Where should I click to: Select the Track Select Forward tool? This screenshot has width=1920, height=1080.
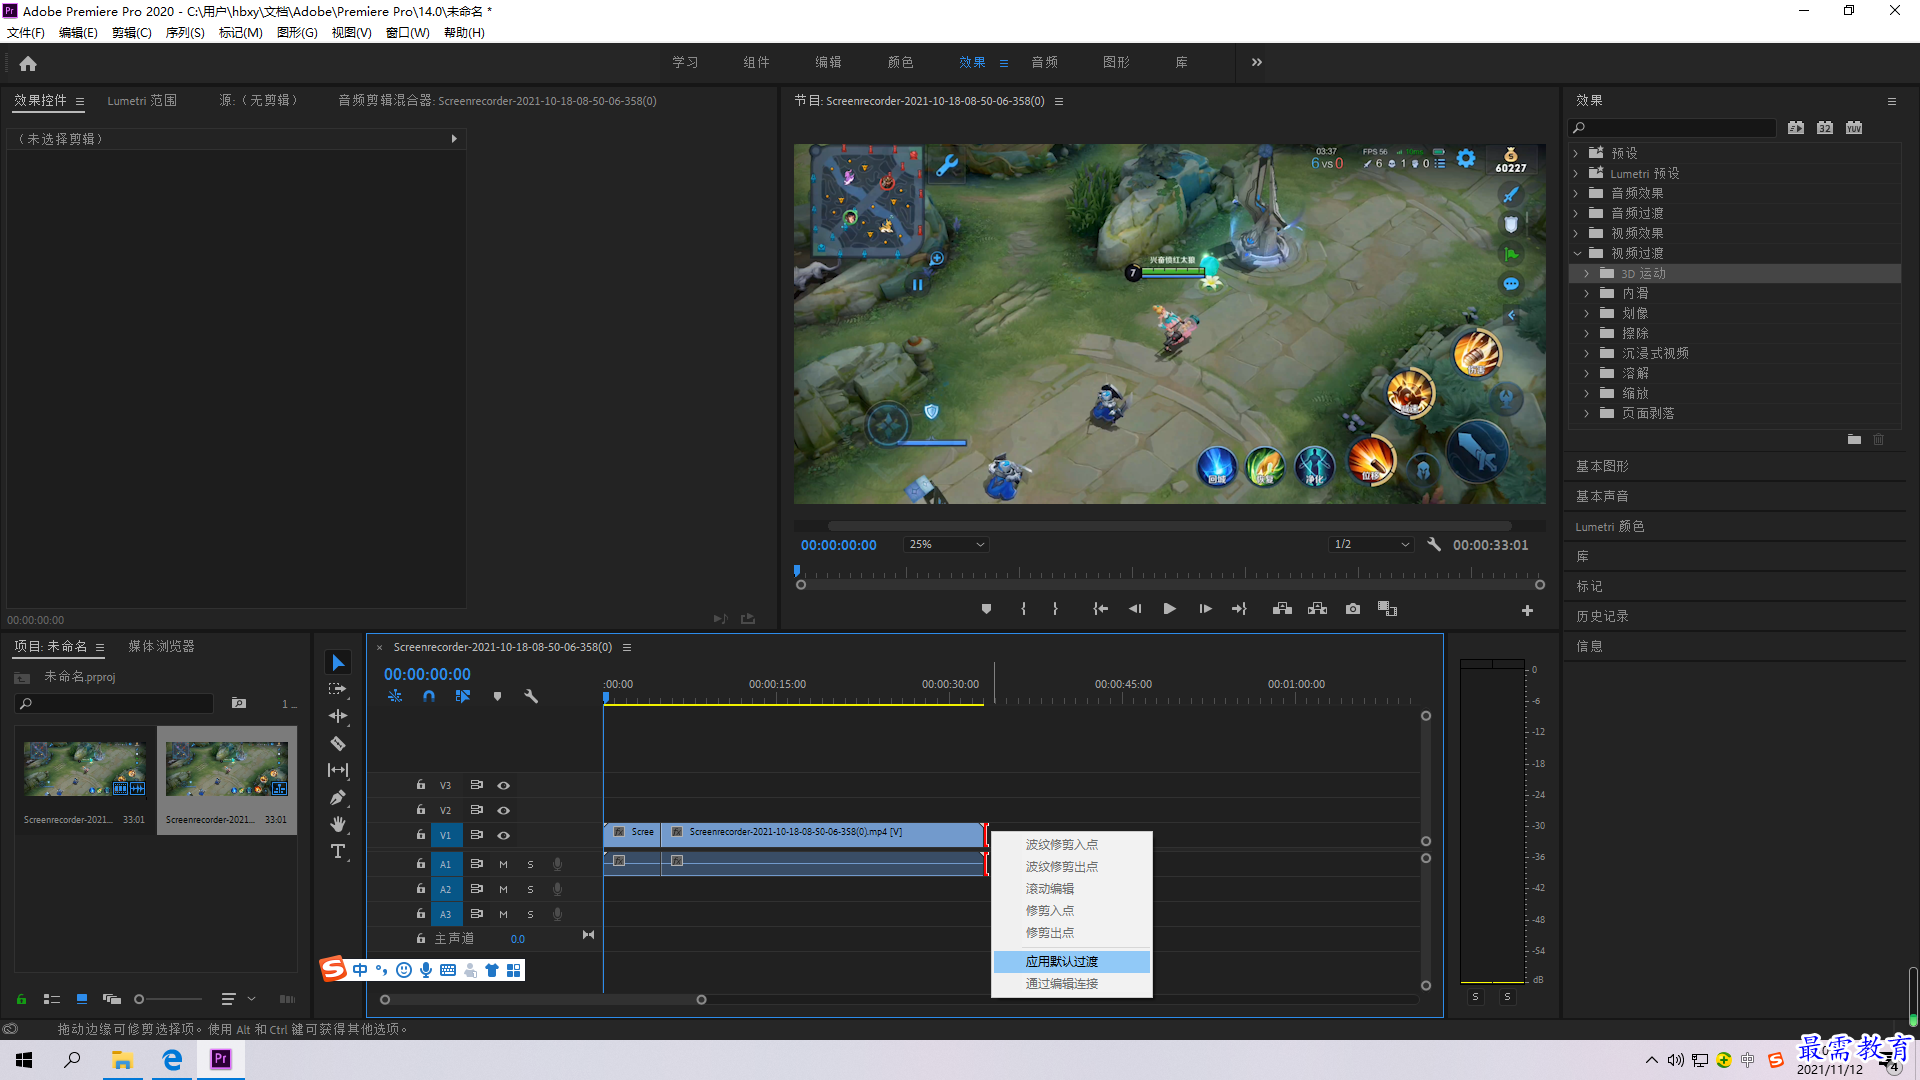tap(338, 689)
